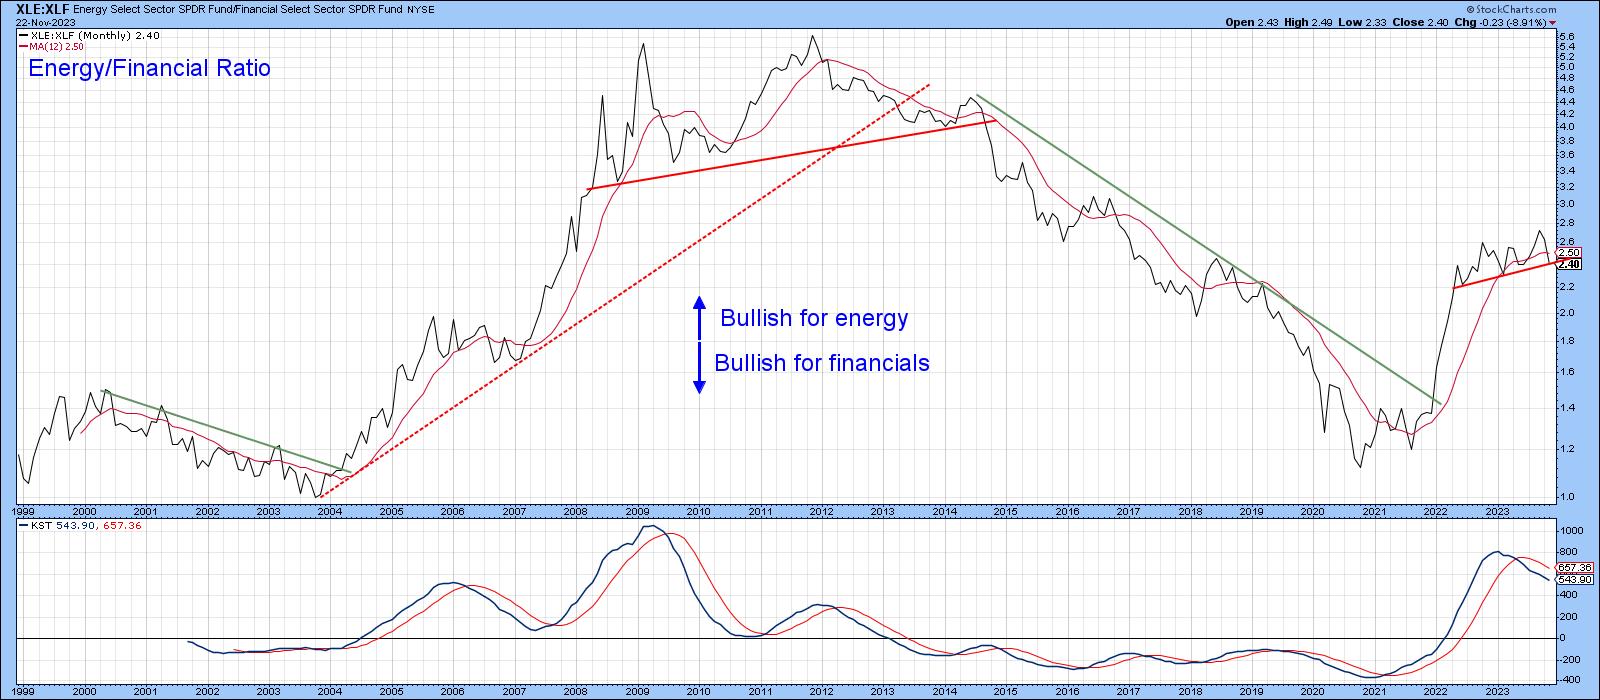Click 2022 on the KST panel time axis

(1435, 692)
